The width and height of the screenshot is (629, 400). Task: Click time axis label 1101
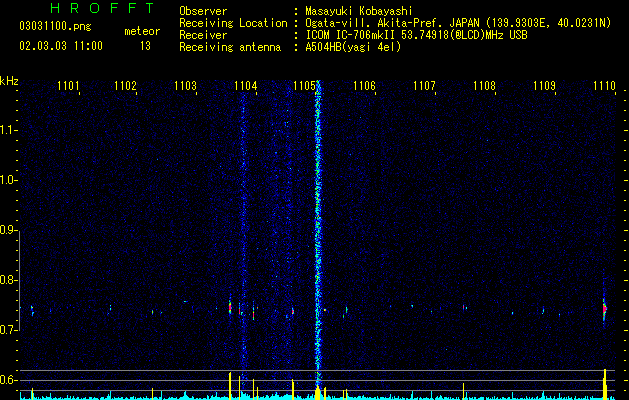(x=68, y=85)
